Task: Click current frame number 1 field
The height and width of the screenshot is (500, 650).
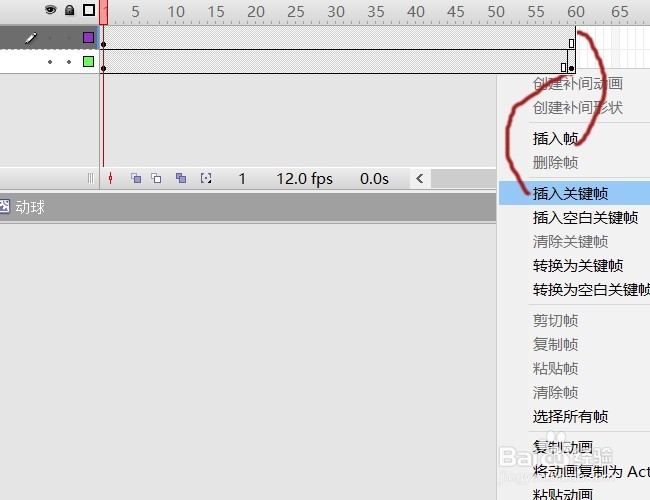Action: click(242, 179)
